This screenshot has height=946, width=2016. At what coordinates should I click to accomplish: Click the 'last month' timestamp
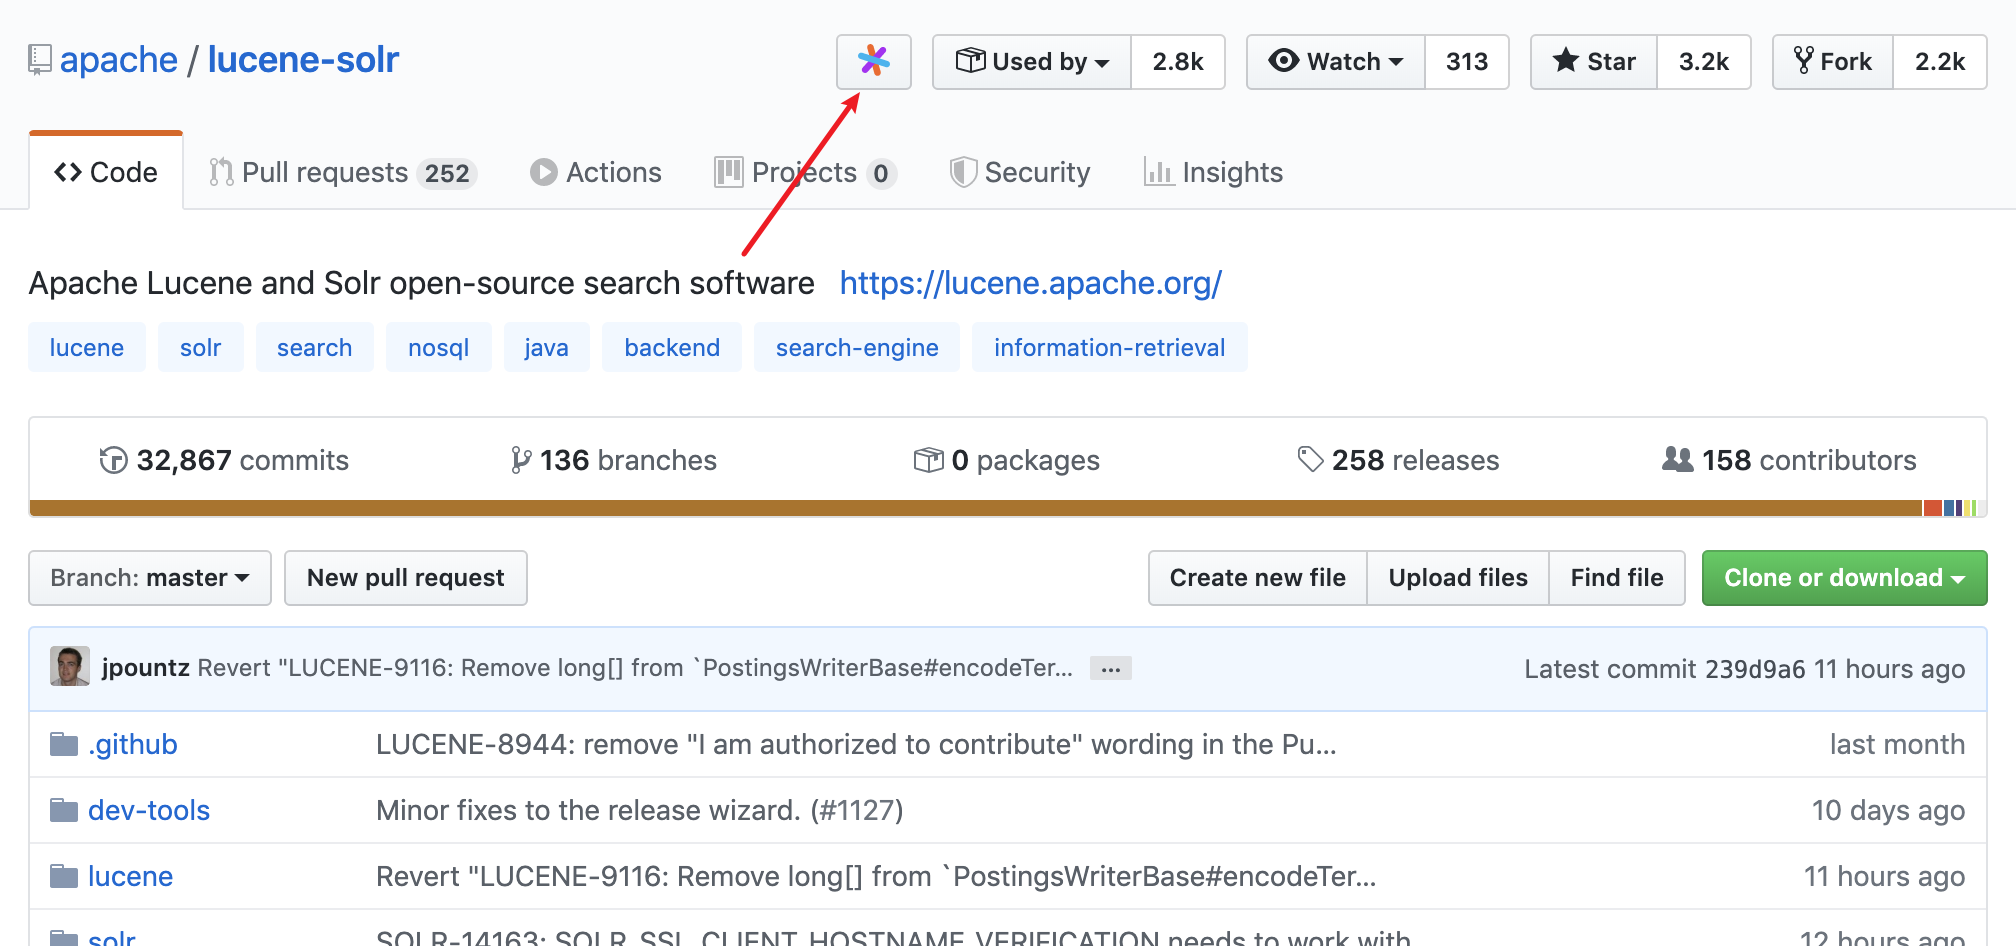tap(1897, 744)
